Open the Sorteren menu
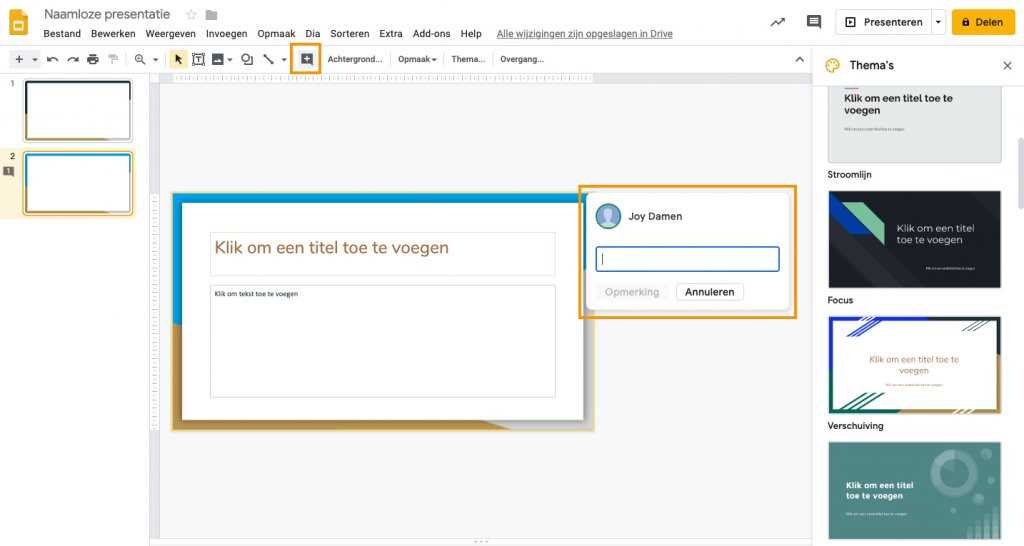 pos(349,34)
